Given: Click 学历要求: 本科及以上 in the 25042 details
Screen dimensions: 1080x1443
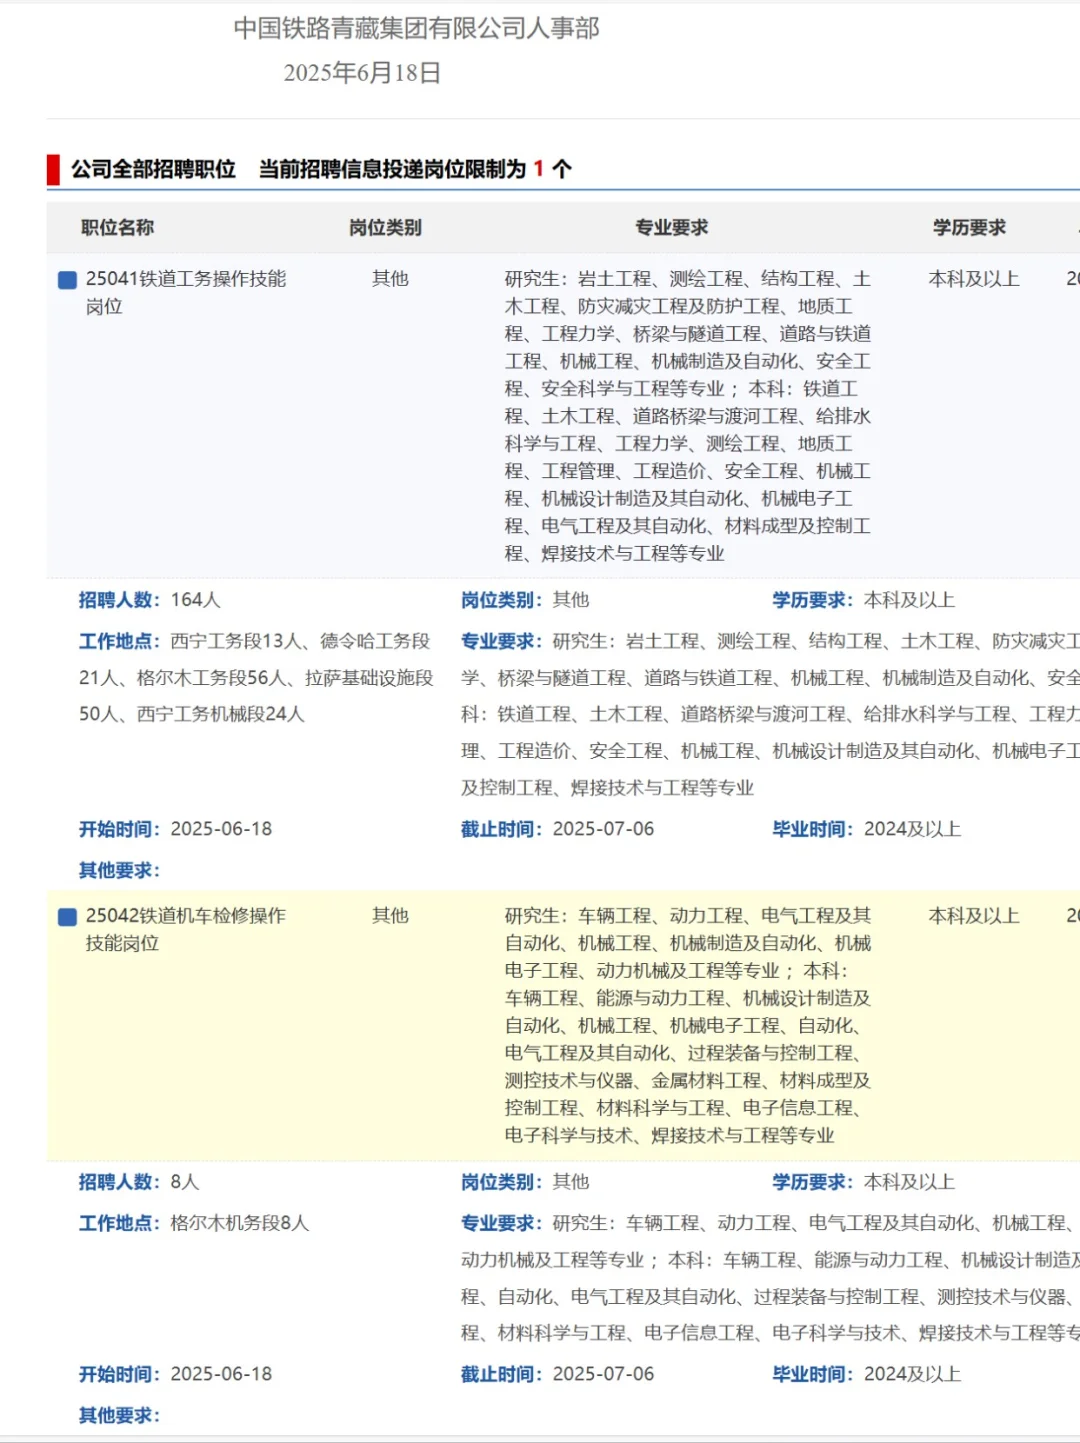Looking at the screenshot, I should coord(864,1182).
